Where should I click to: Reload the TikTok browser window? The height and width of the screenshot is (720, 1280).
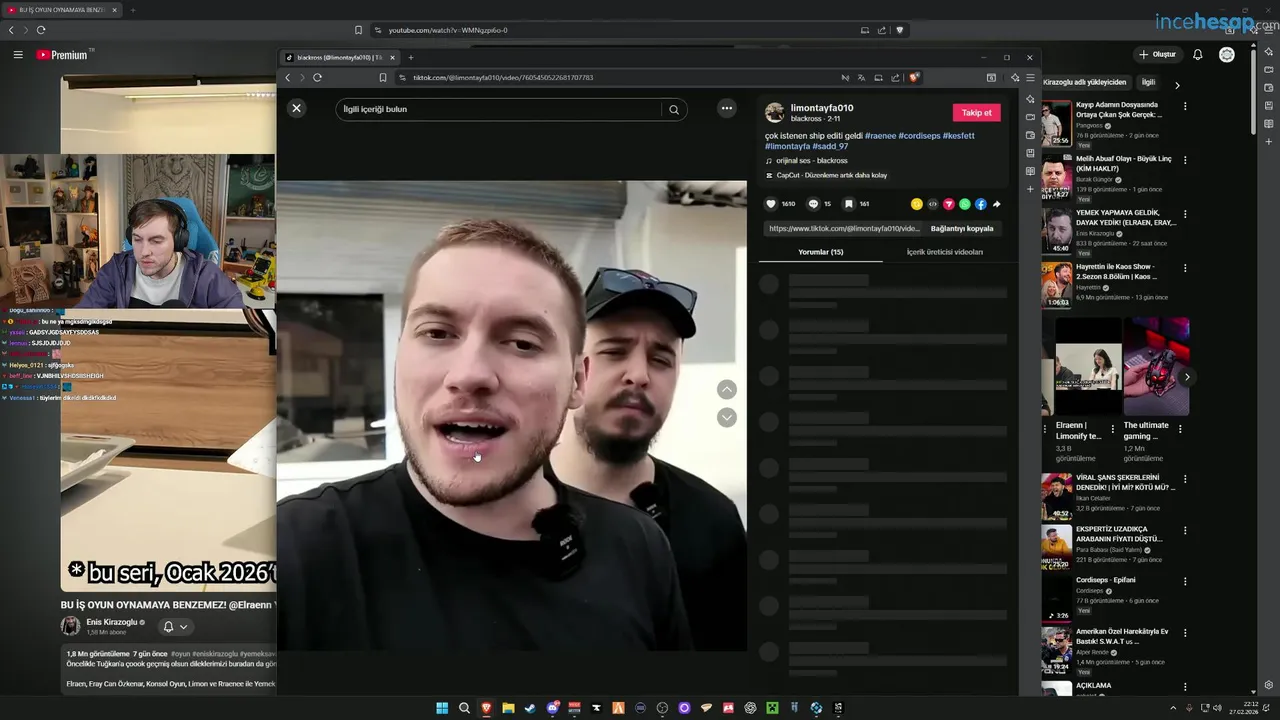317,78
